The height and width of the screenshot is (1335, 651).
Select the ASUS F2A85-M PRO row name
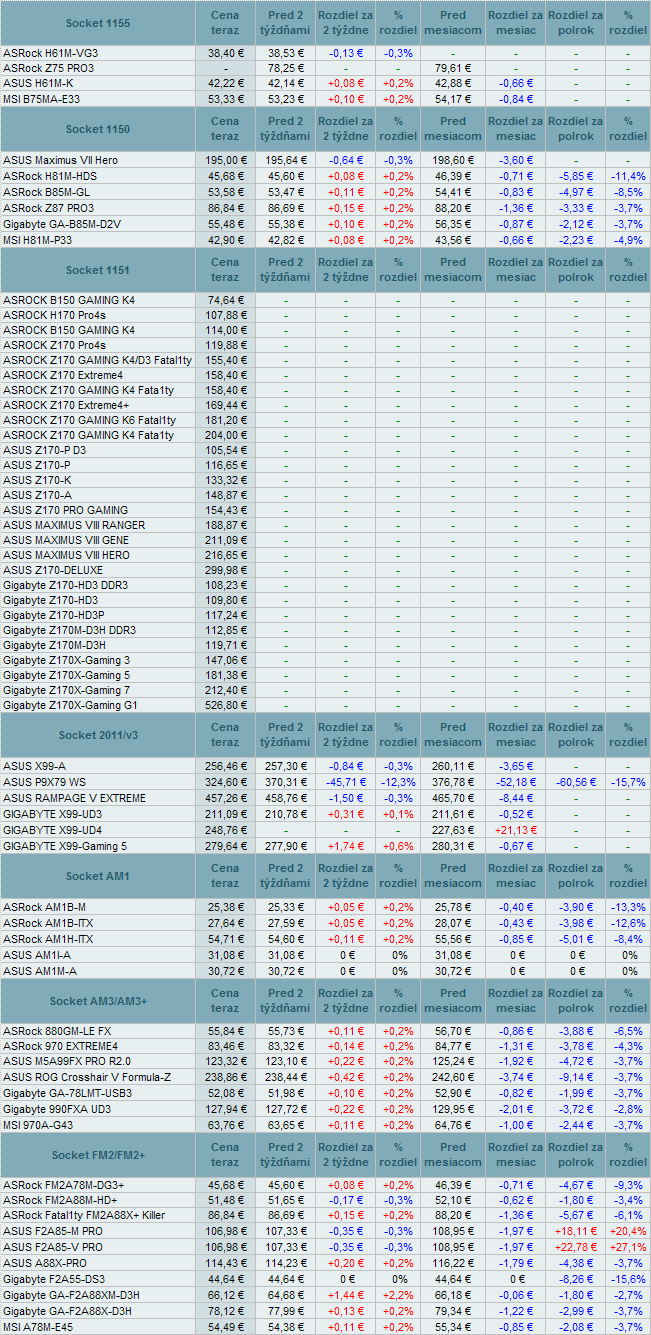click(x=52, y=1231)
